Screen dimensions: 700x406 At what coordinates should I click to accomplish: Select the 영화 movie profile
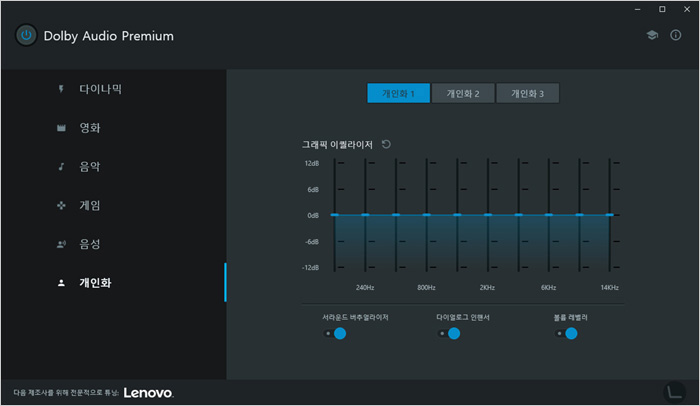(113, 128)
